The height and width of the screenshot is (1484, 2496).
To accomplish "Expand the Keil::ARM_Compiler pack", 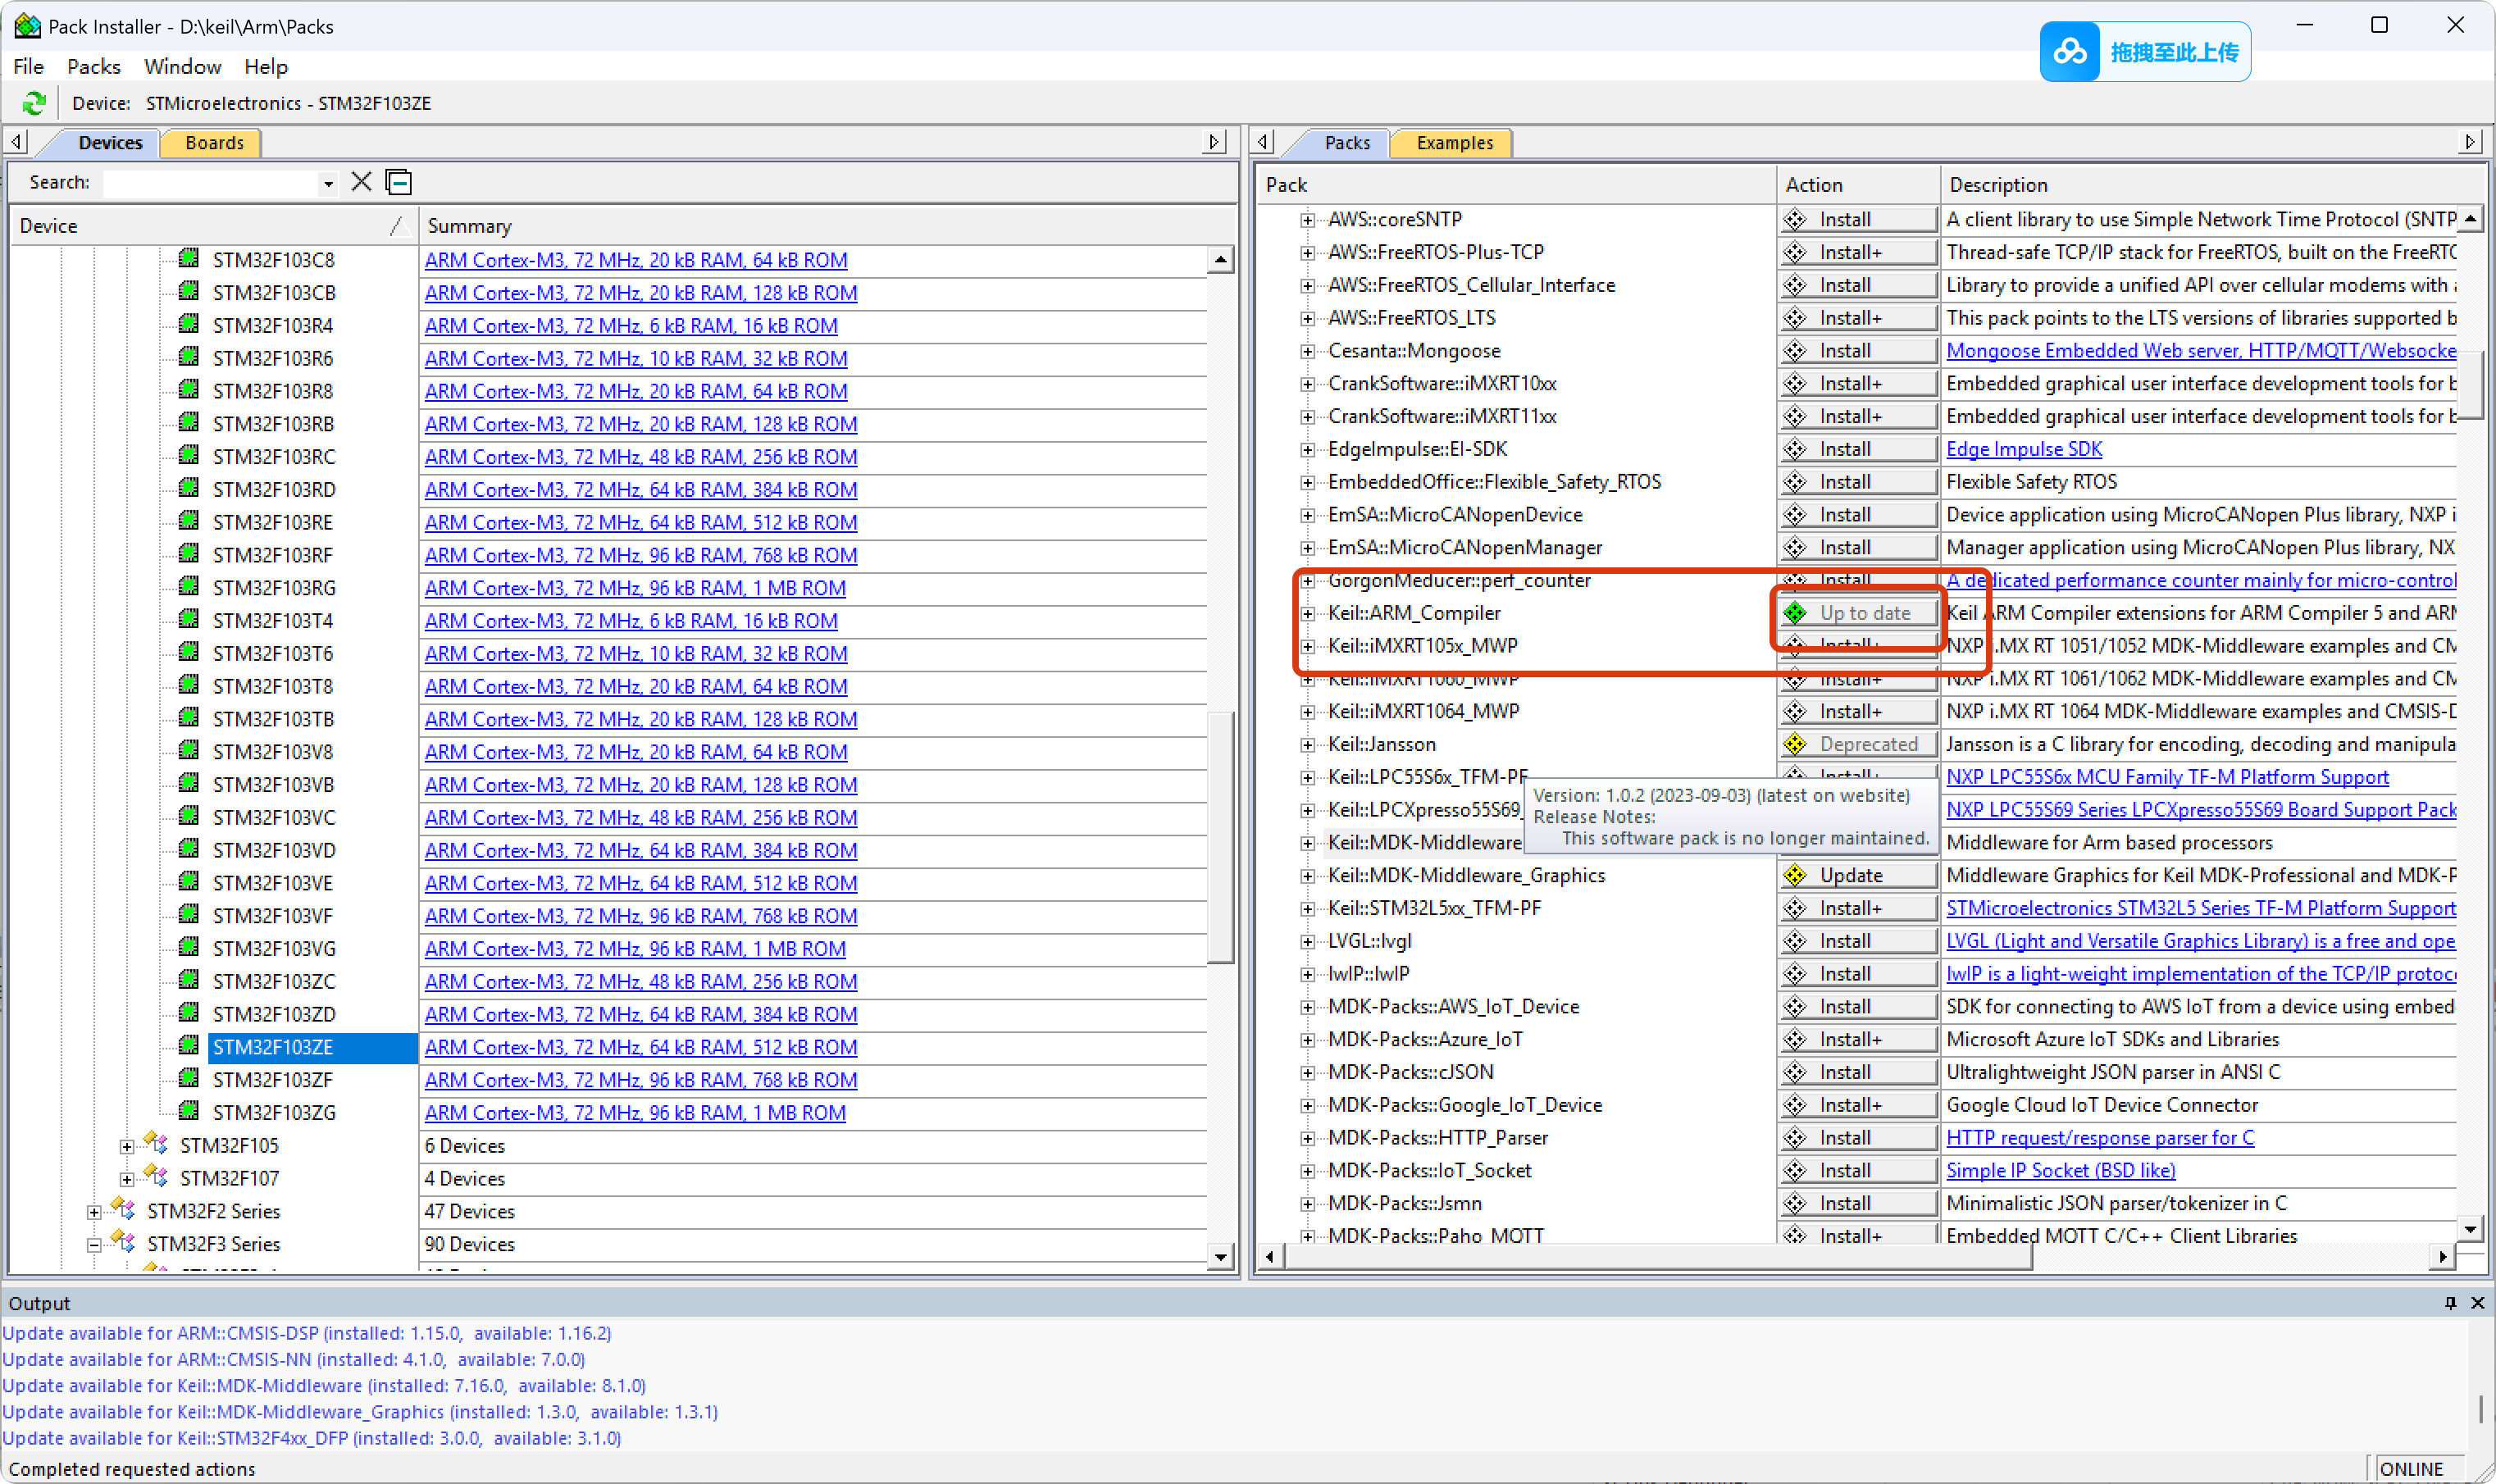I will pyautogui.click(x=1307, y=614).
